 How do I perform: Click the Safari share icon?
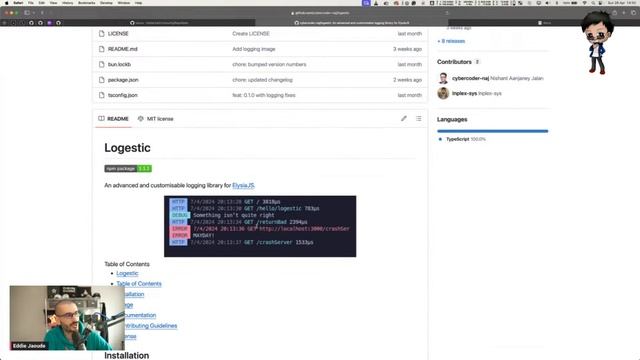click(x=614, y=13)
